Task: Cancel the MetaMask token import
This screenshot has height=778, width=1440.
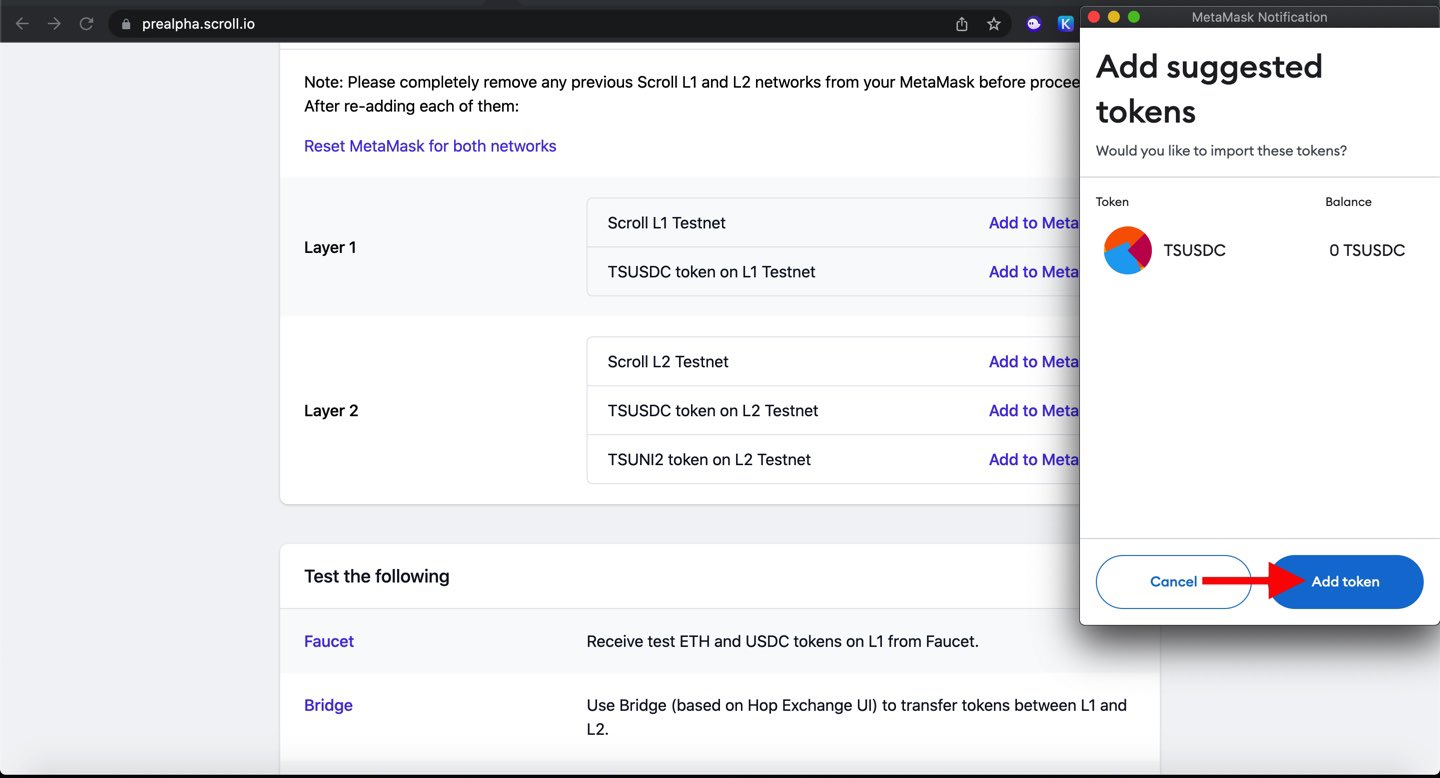Action: tap(1173, 581)
